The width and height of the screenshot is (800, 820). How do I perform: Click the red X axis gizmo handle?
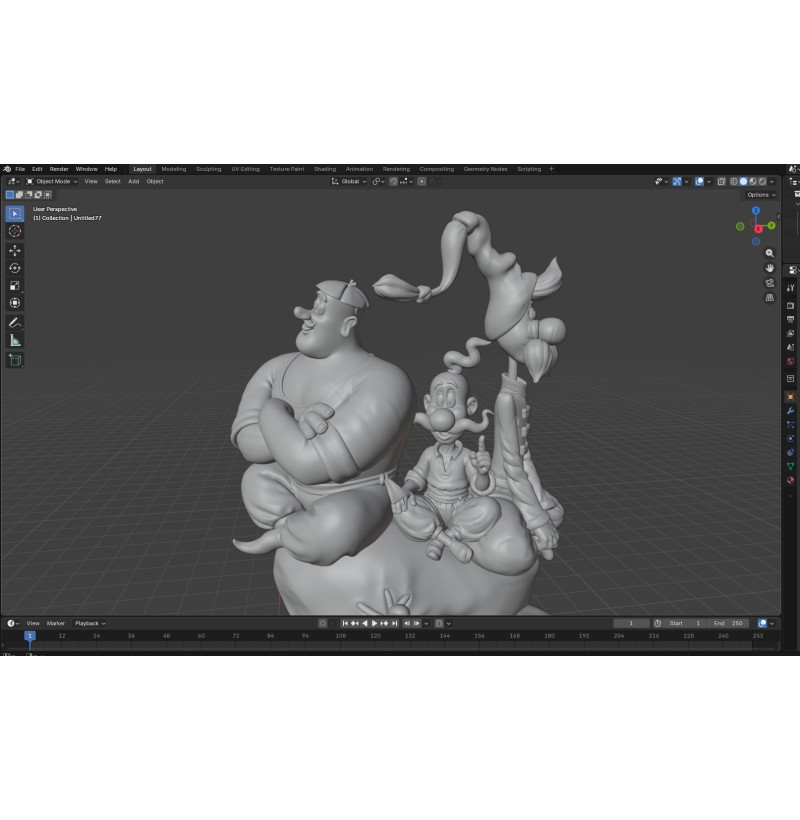point(758,229)
